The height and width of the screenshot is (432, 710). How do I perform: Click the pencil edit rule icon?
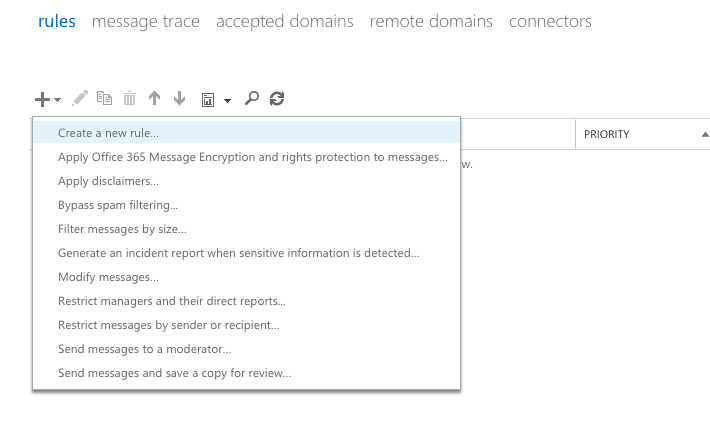point(80,98)
